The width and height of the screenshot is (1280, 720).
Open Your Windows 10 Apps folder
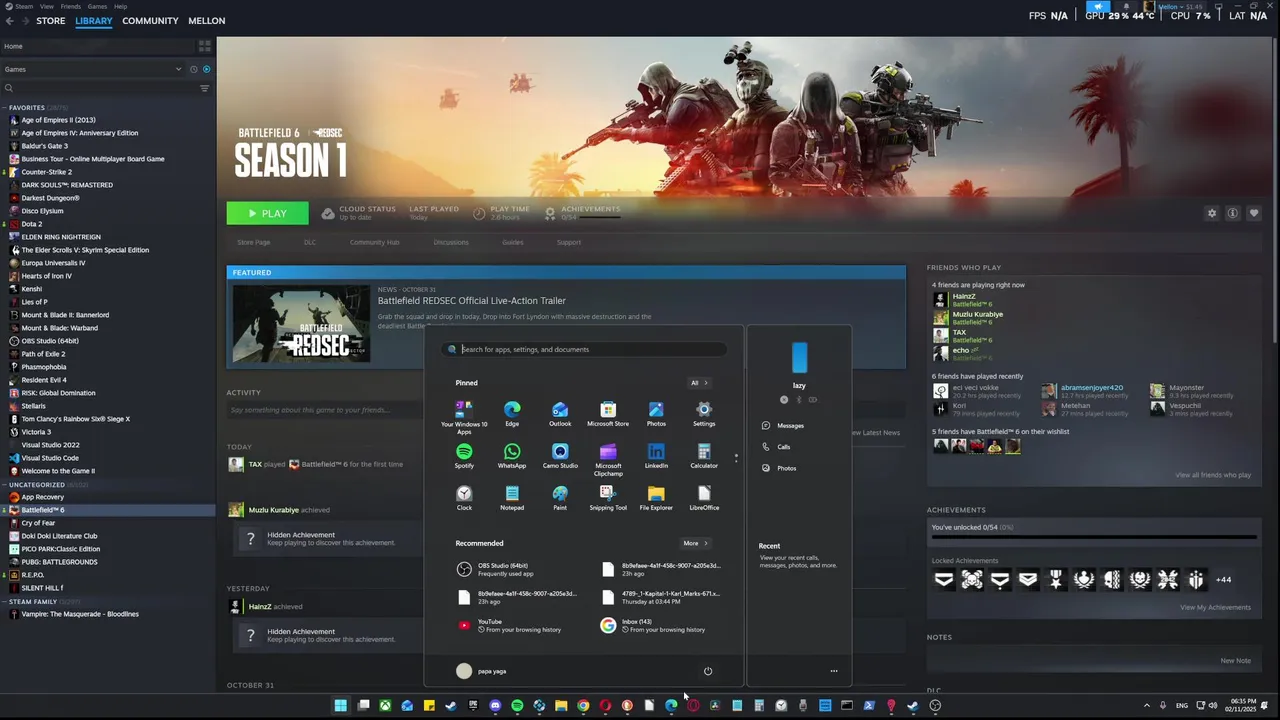pos(464,417)
